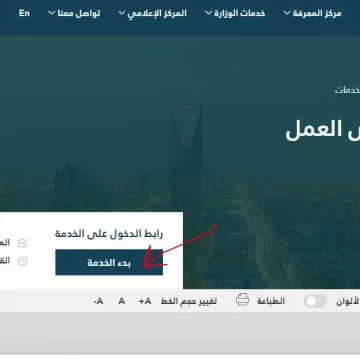Click the lower checkmark circle icon
360x360 pixels.
[22, 261]
